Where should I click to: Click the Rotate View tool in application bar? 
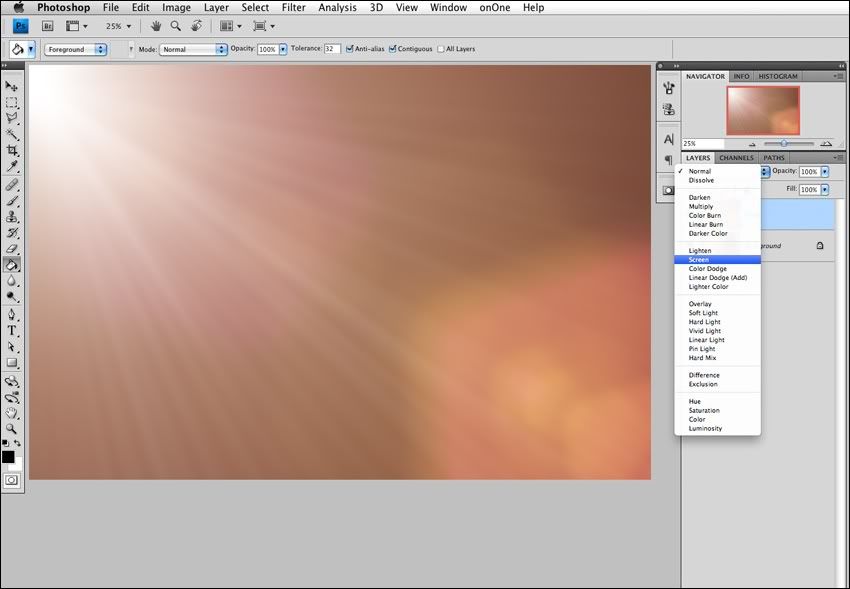196,25
